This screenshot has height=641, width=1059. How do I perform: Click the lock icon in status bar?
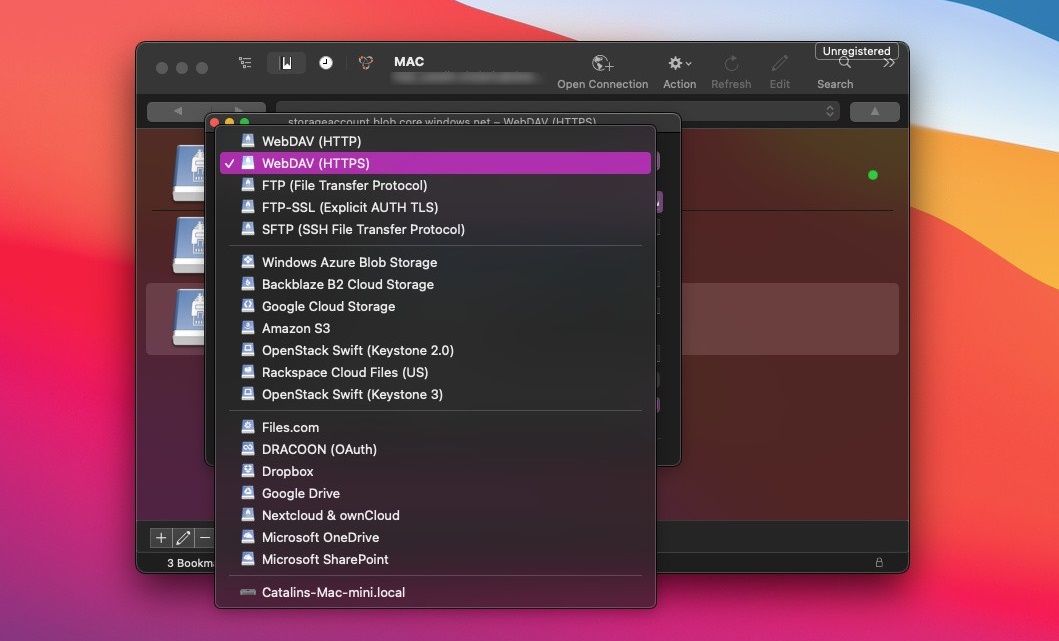point(879,563)
